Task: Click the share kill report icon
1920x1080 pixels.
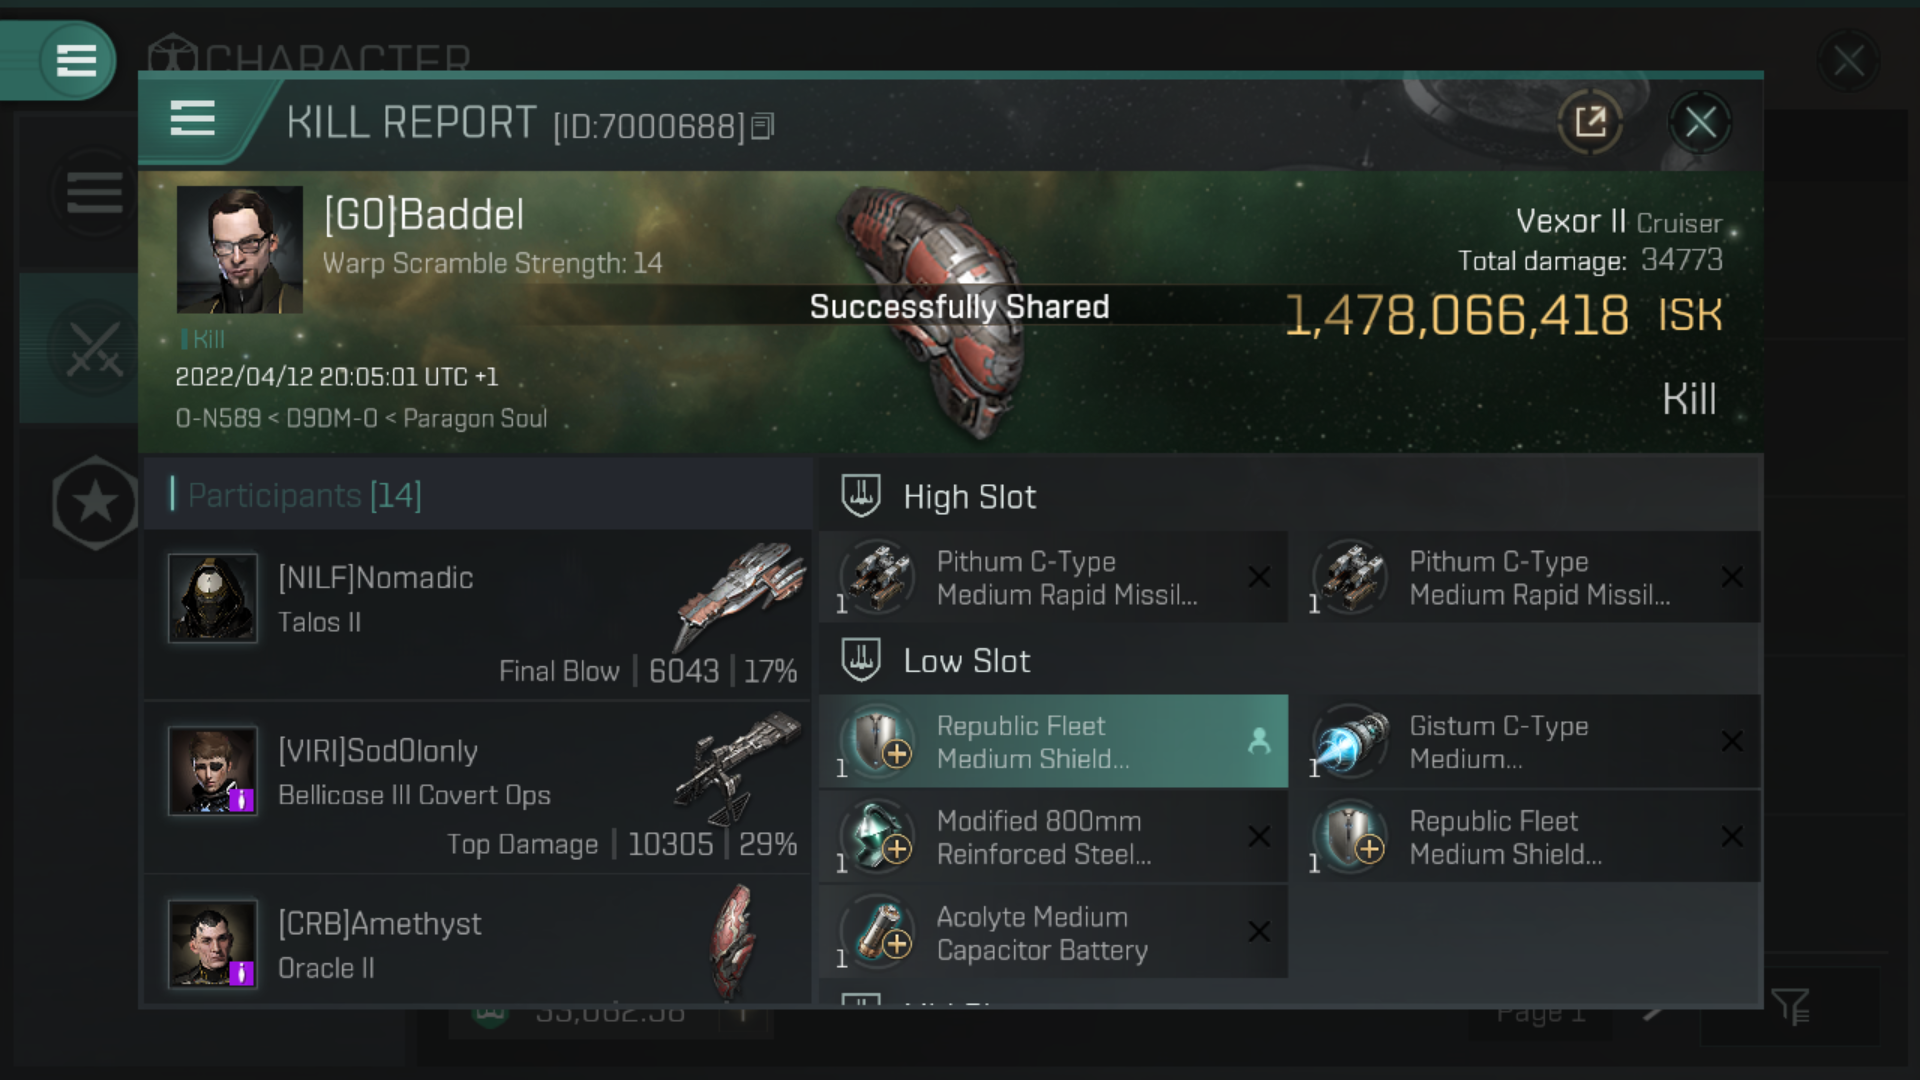Action: [1590, 122]
